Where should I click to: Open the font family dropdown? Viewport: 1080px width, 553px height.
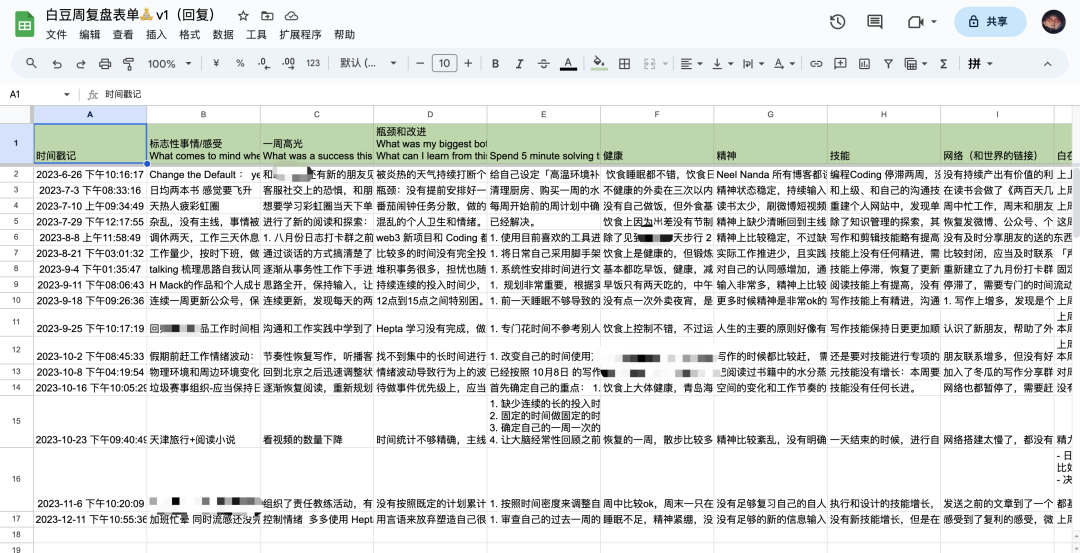coord(368,63)
